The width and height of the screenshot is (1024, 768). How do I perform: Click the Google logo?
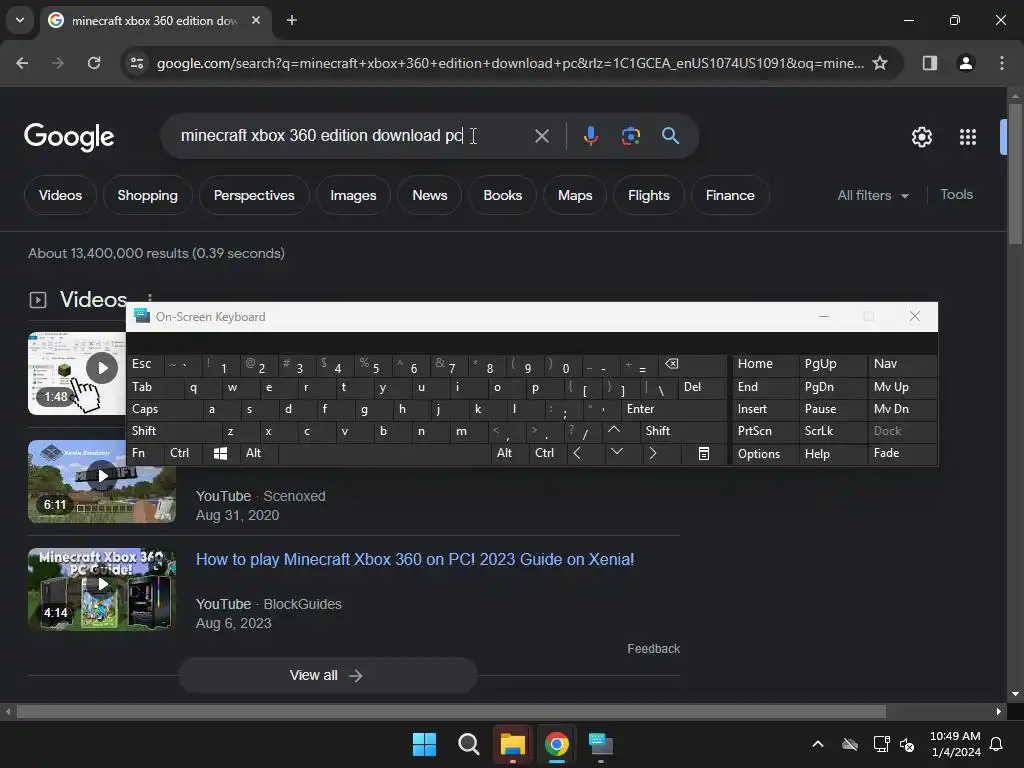pos(69,136)
